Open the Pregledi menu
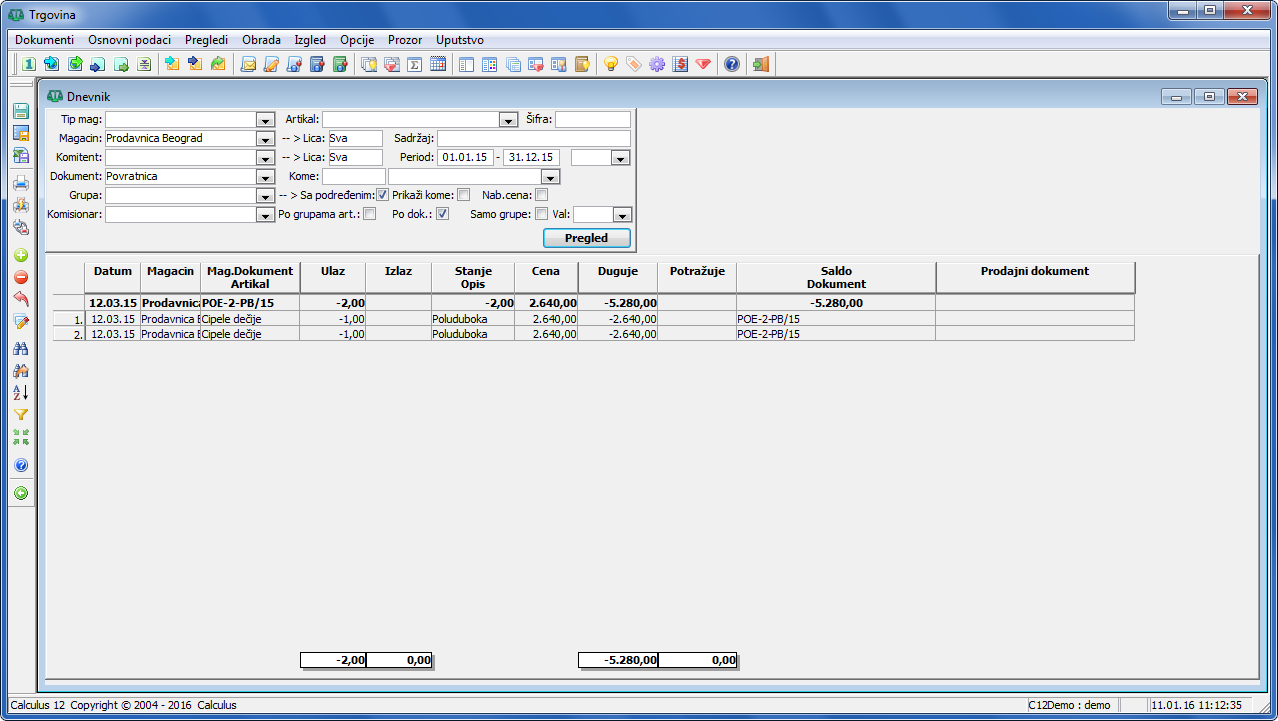This screenshot has width=1278, height=721. [x=206, y=40]
